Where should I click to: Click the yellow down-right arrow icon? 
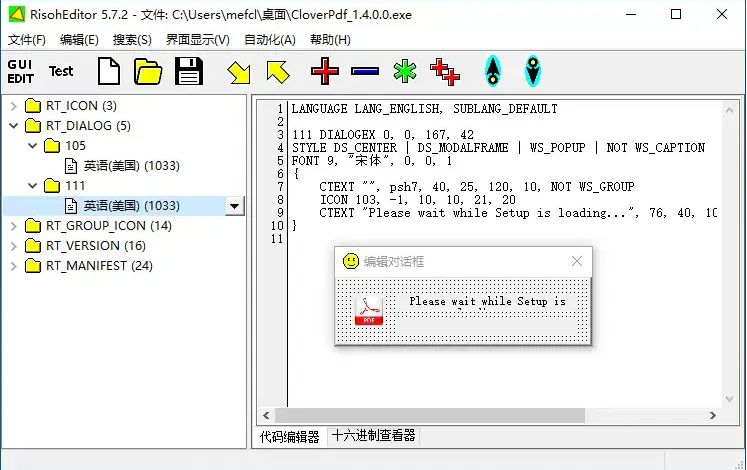pos(238,71)
